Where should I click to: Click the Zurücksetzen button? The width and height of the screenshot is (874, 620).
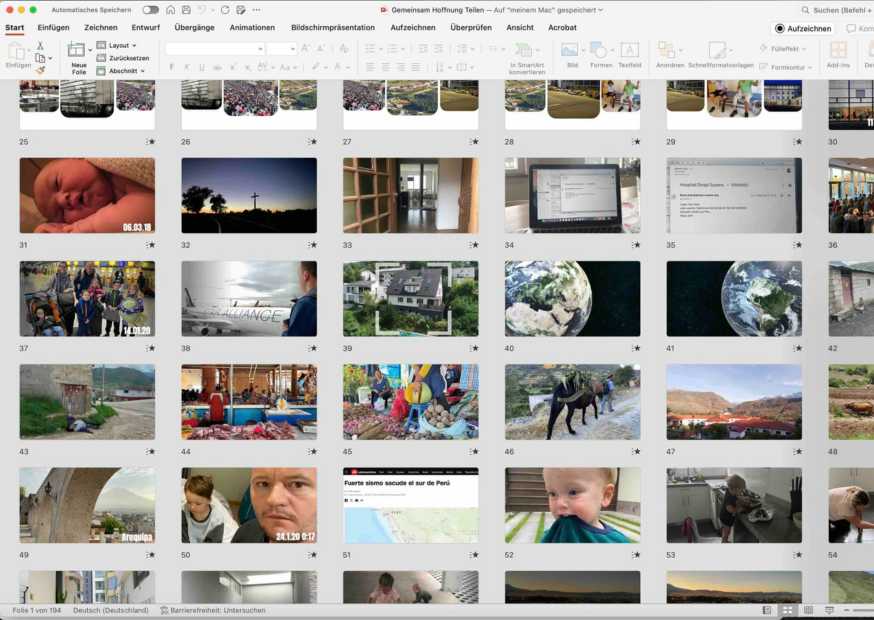pos(123,58)
